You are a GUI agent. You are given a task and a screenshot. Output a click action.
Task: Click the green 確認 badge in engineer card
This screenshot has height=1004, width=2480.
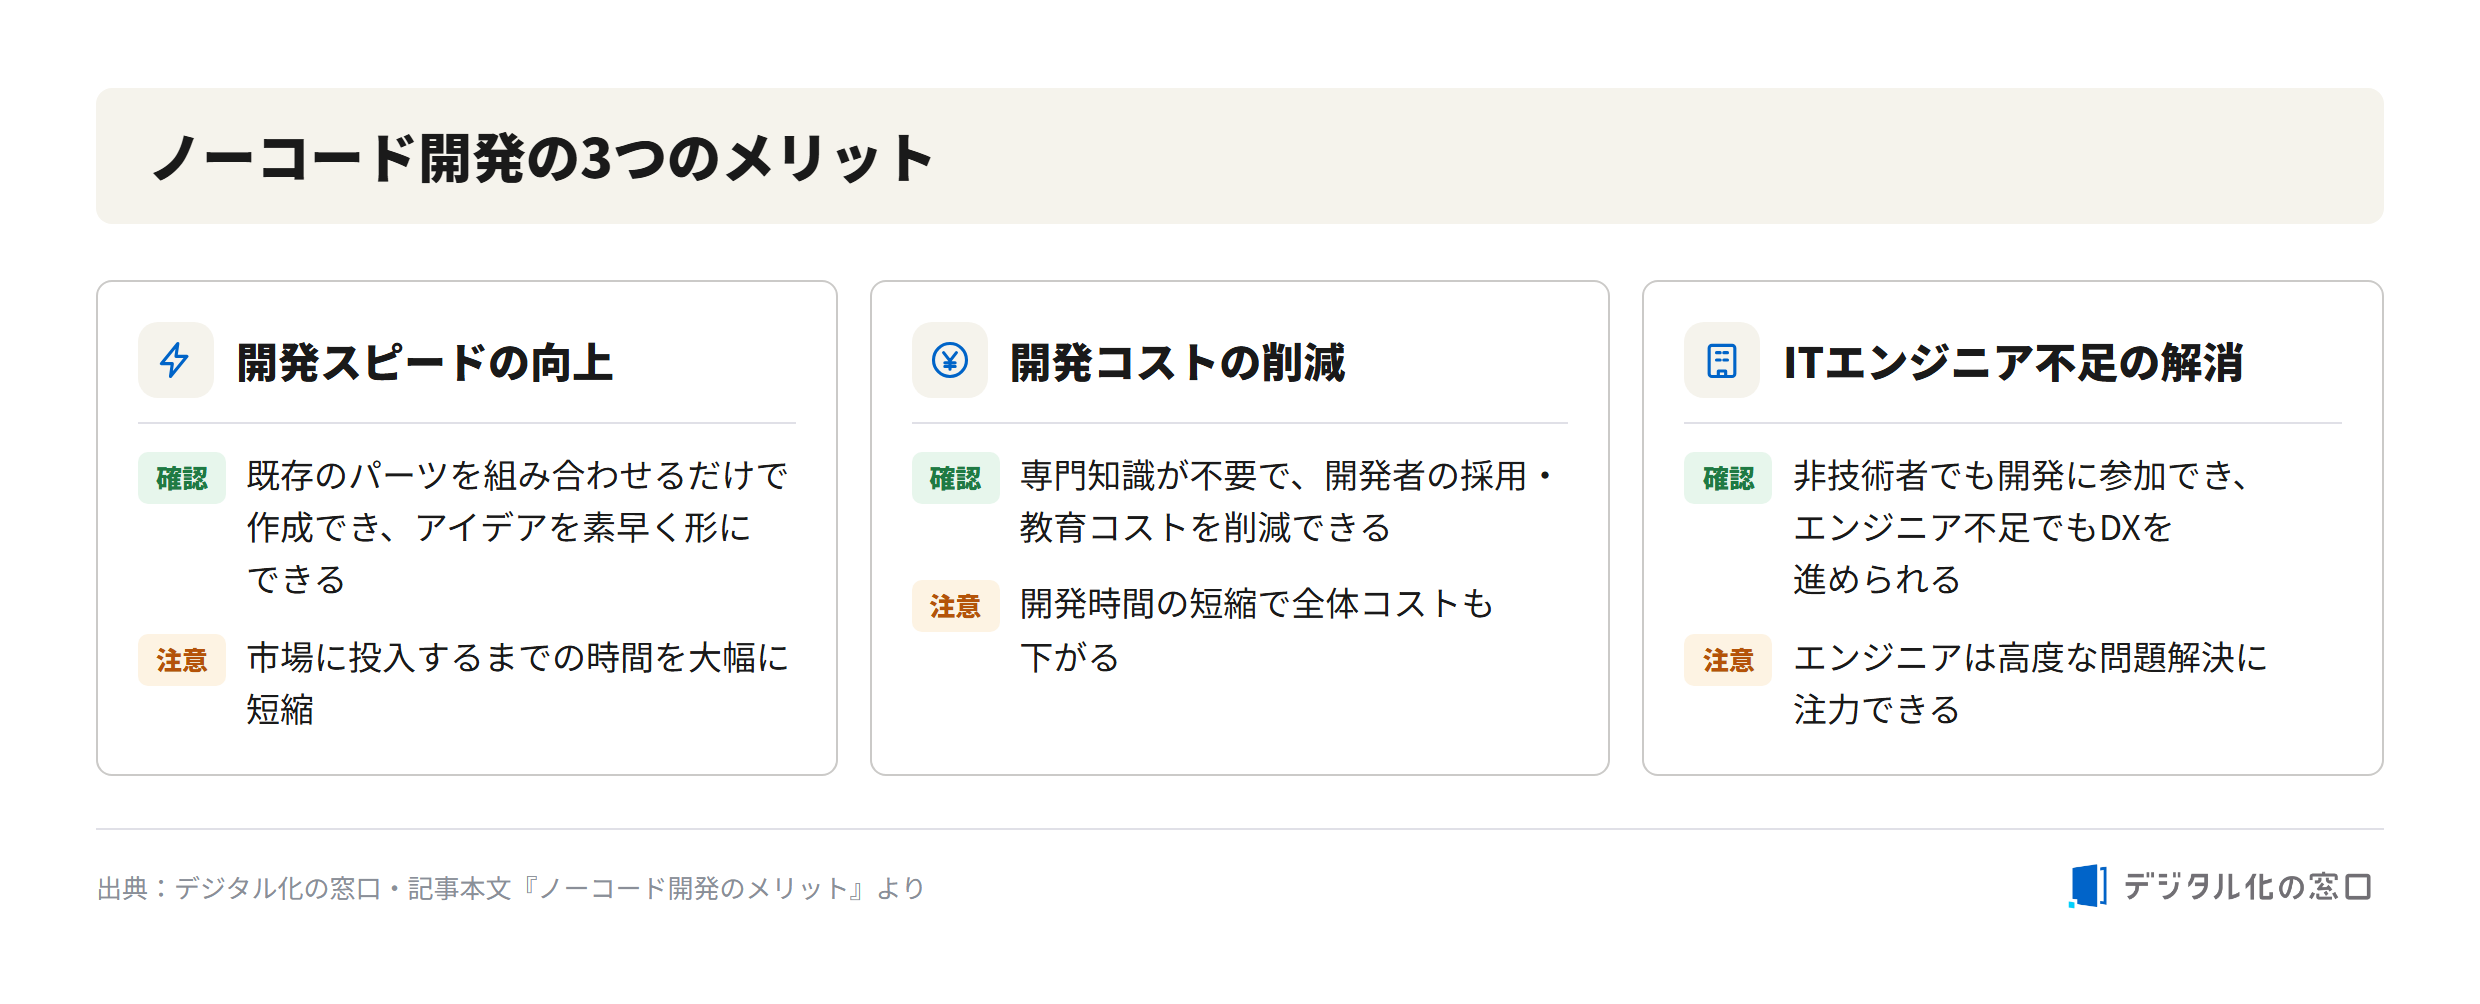[x=1728, y=478]
